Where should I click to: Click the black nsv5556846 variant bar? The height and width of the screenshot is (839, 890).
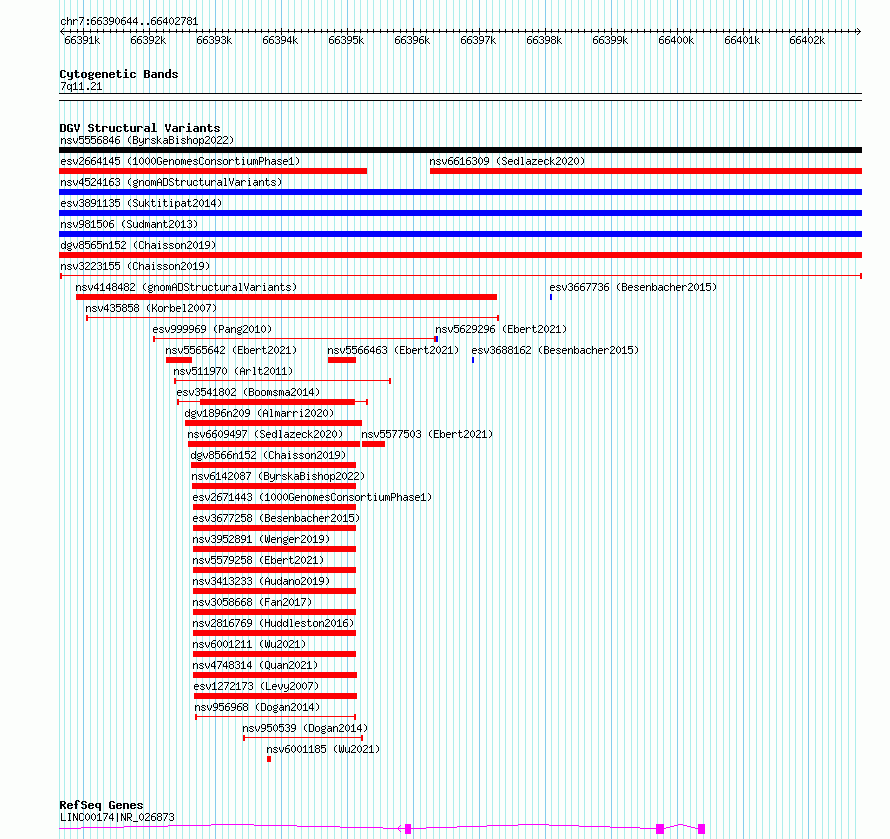pyautogui.click(x=460, y=150)
